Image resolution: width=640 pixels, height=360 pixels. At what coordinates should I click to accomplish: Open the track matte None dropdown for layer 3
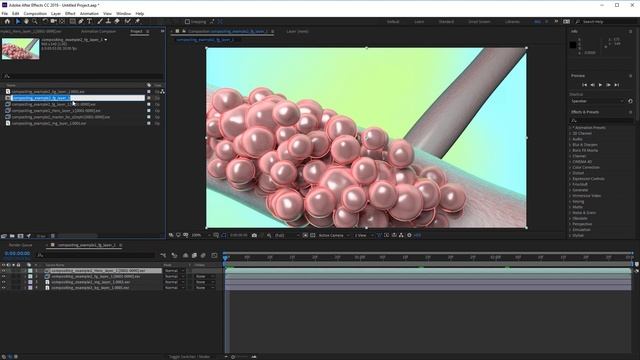204,282
